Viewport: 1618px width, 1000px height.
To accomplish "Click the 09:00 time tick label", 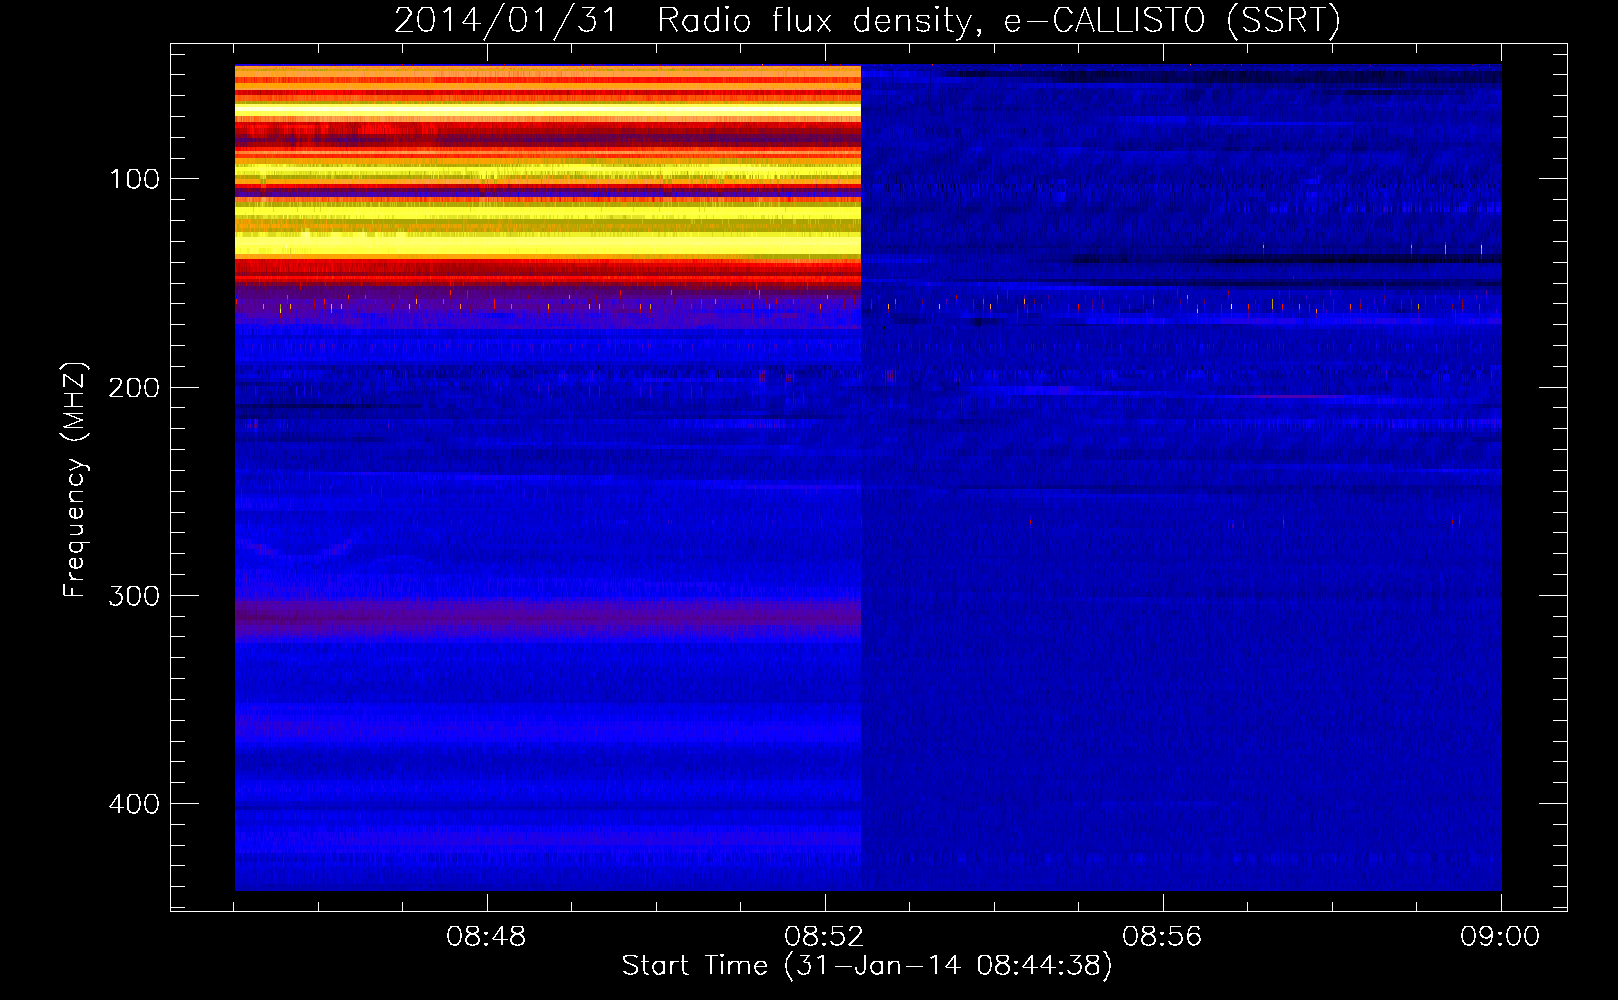I will pyautogui.click(x=1500, y=937).
